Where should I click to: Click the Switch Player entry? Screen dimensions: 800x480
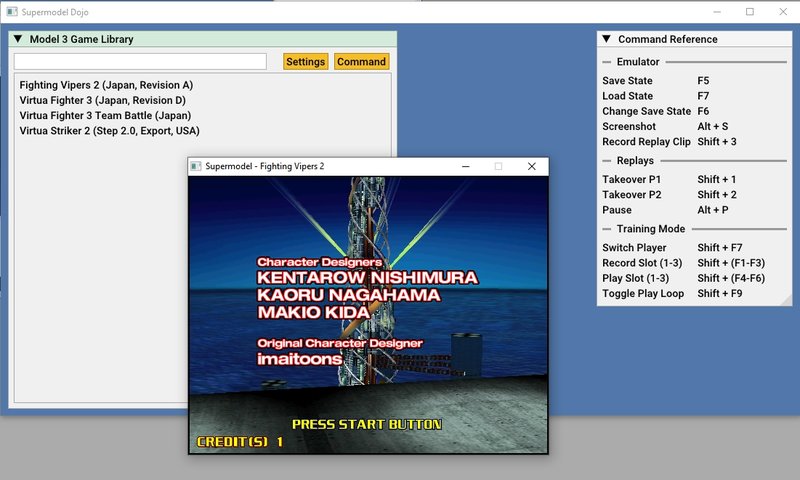pos(634,248)
